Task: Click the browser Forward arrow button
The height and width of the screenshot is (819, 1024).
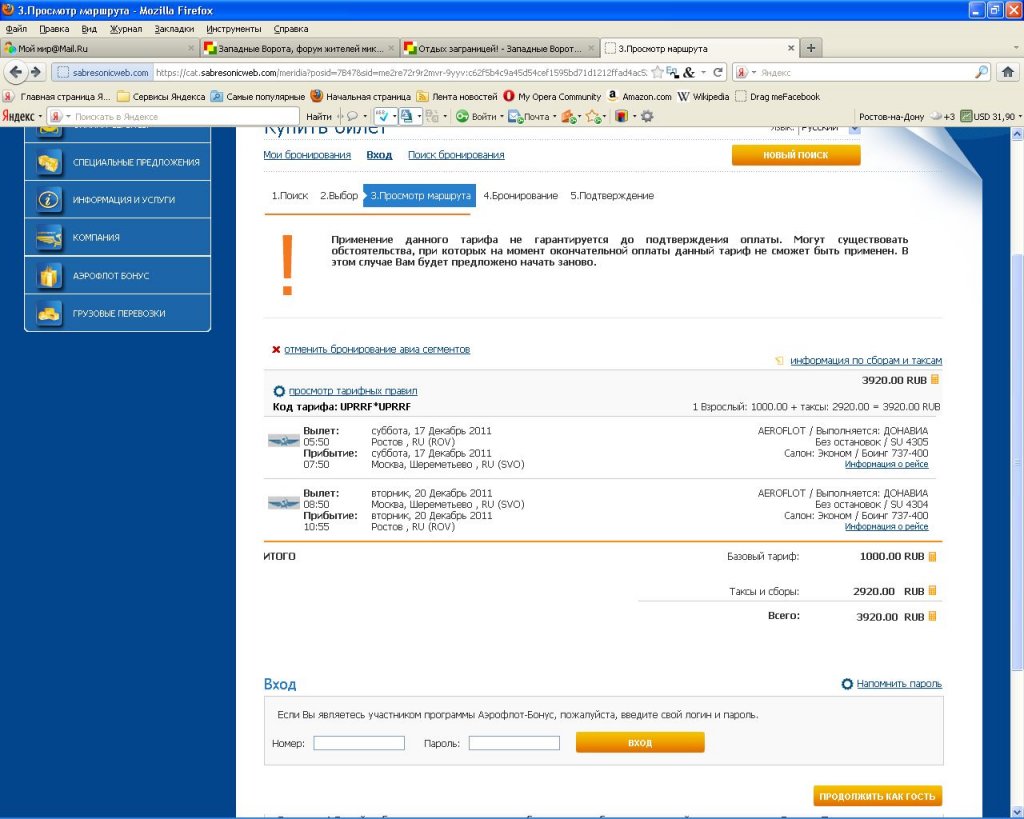Action: pyautogui.click(x=35, y=72)
